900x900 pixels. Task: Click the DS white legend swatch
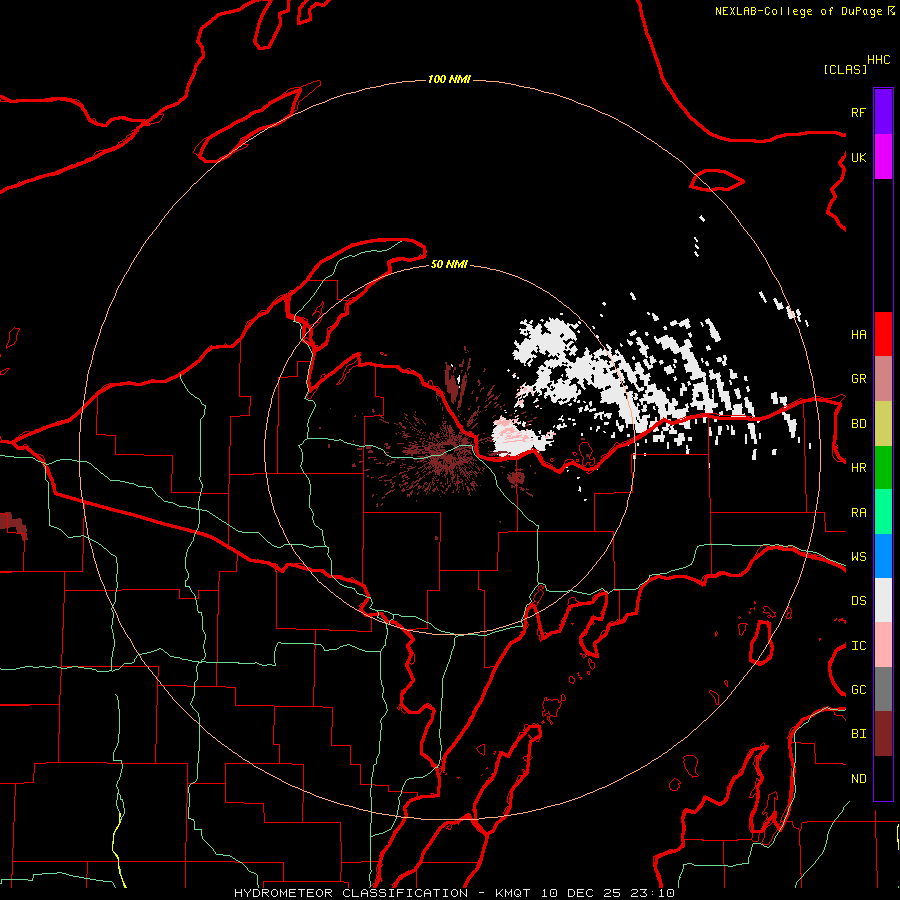[x=883, y=600]
